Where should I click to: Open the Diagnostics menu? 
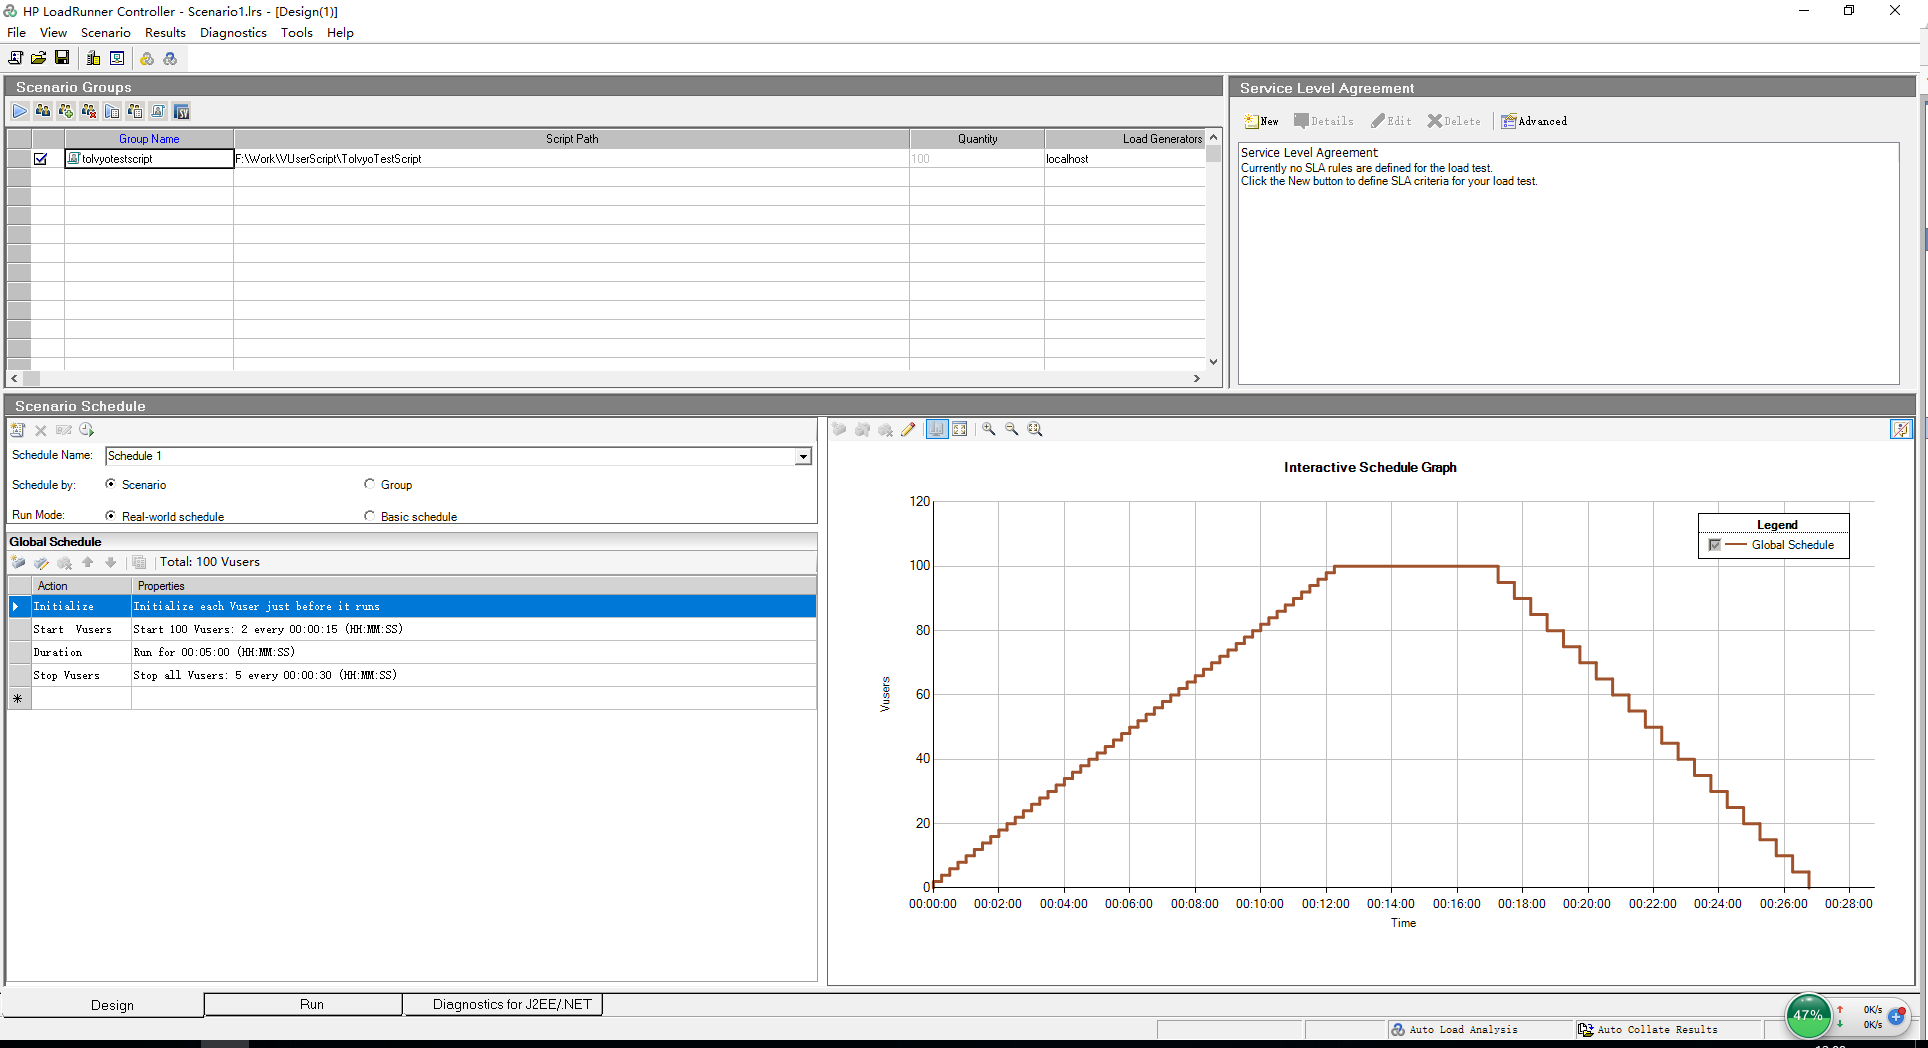[x=233, y=32]
